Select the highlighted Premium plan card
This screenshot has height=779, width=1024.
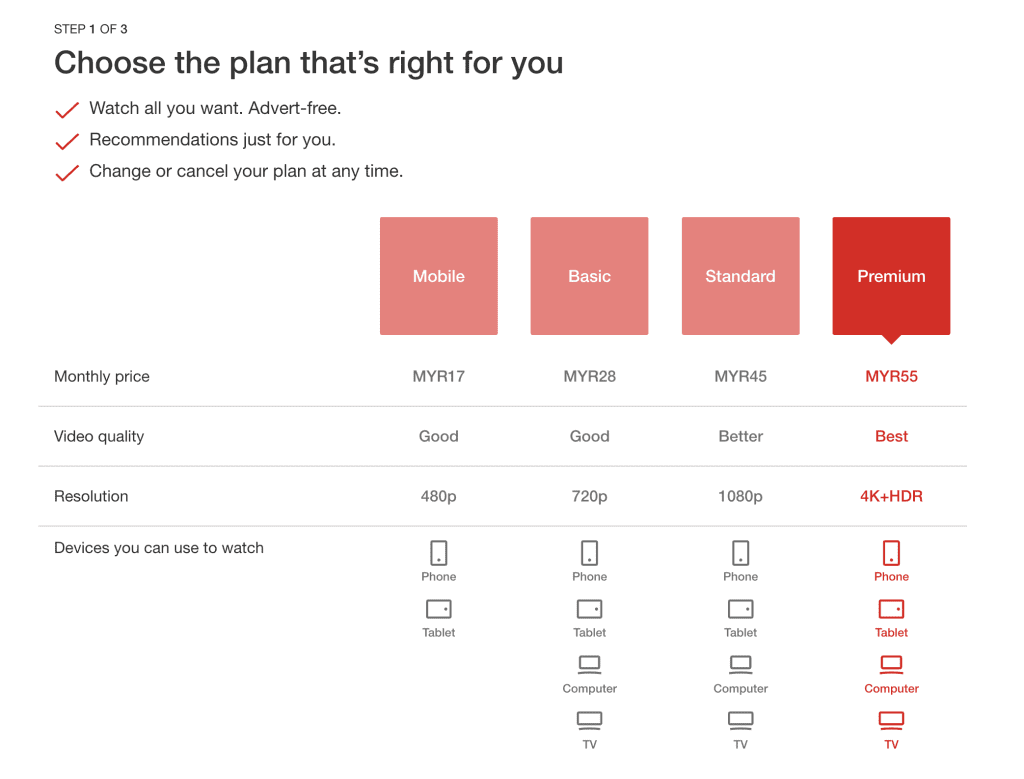click(890, 276)
